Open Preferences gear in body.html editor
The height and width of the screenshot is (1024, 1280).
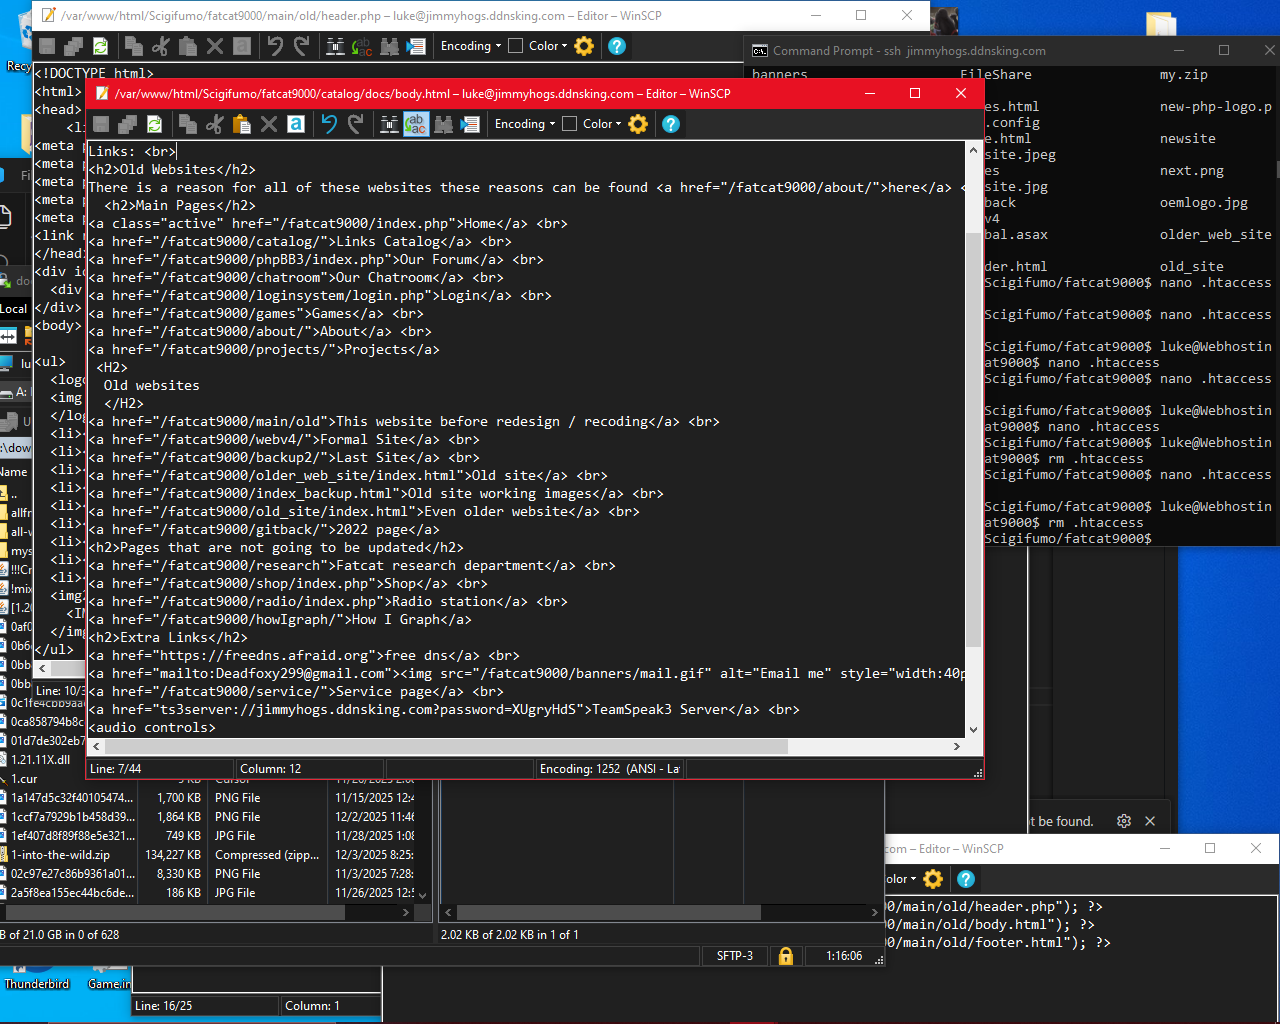pos(638,124)
